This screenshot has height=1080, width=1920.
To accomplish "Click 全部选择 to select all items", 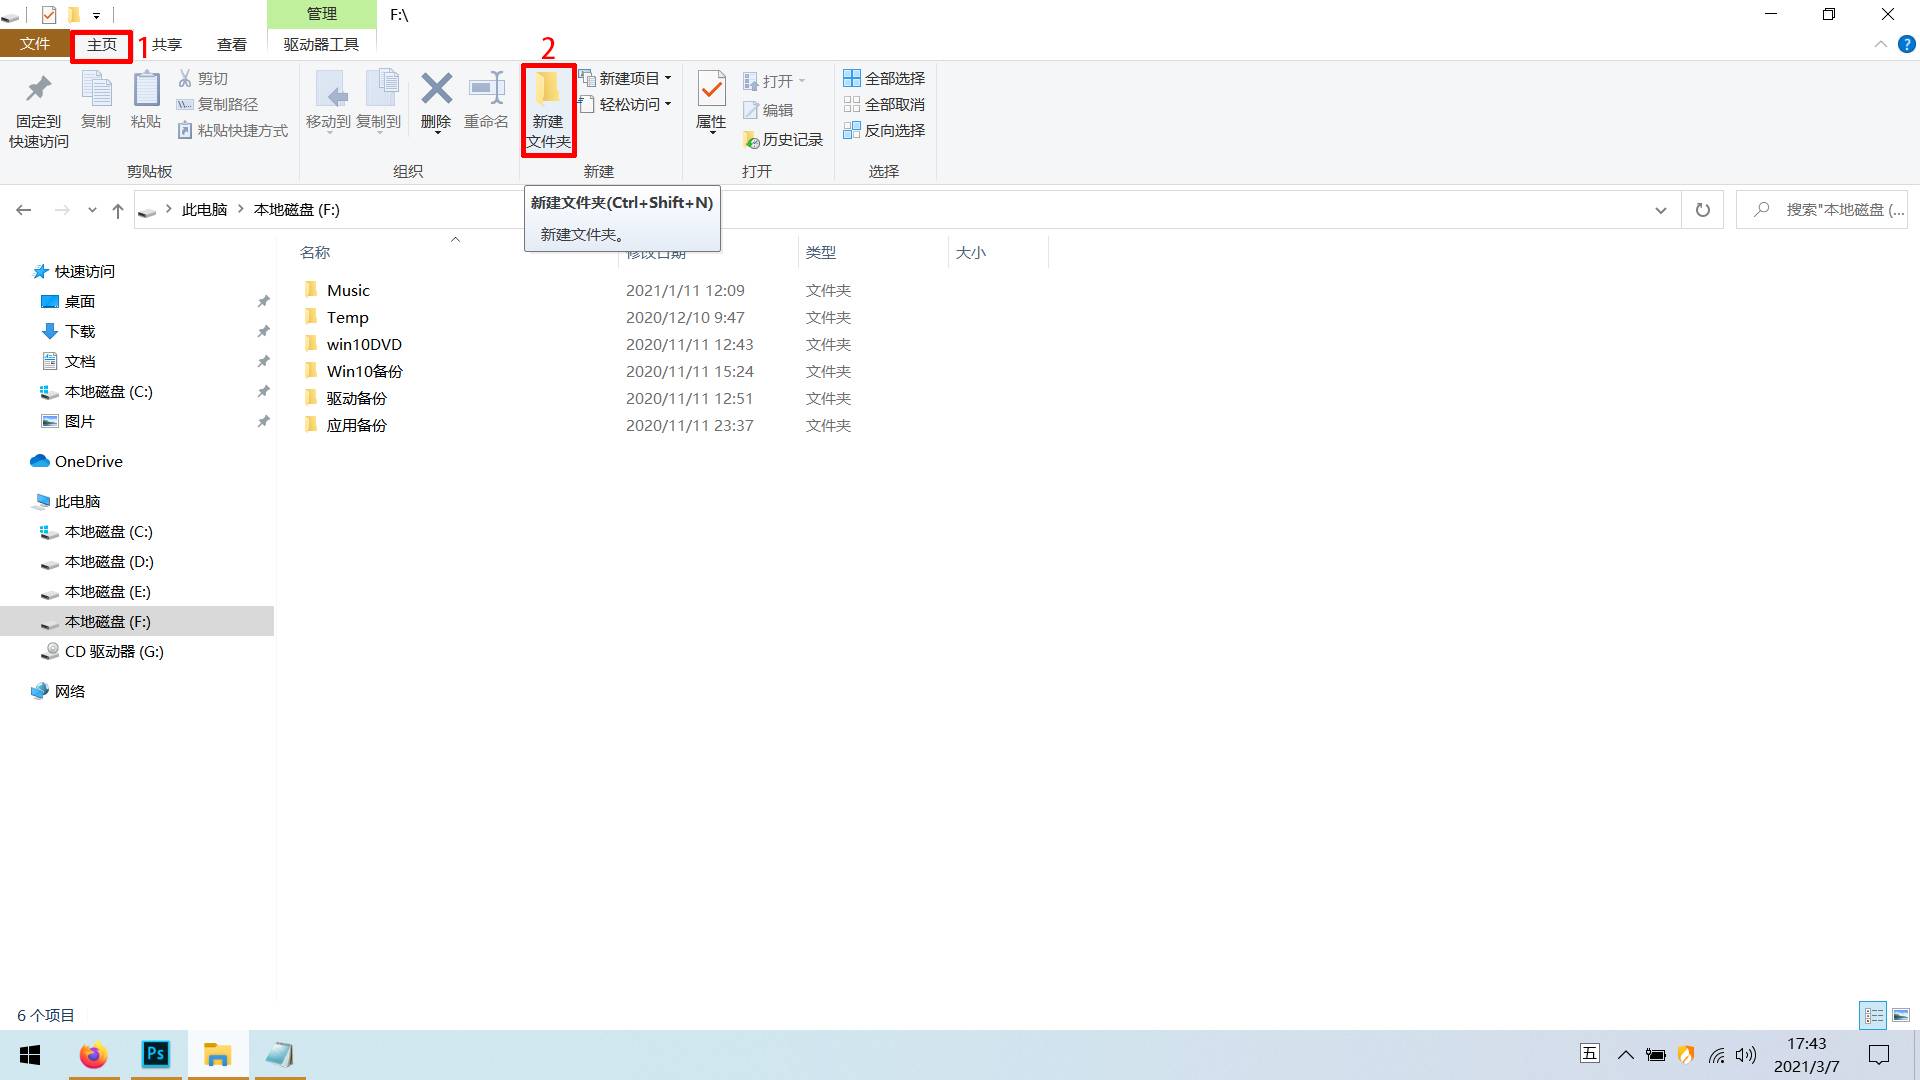I will pyautogui.click(x=884, y=77).
